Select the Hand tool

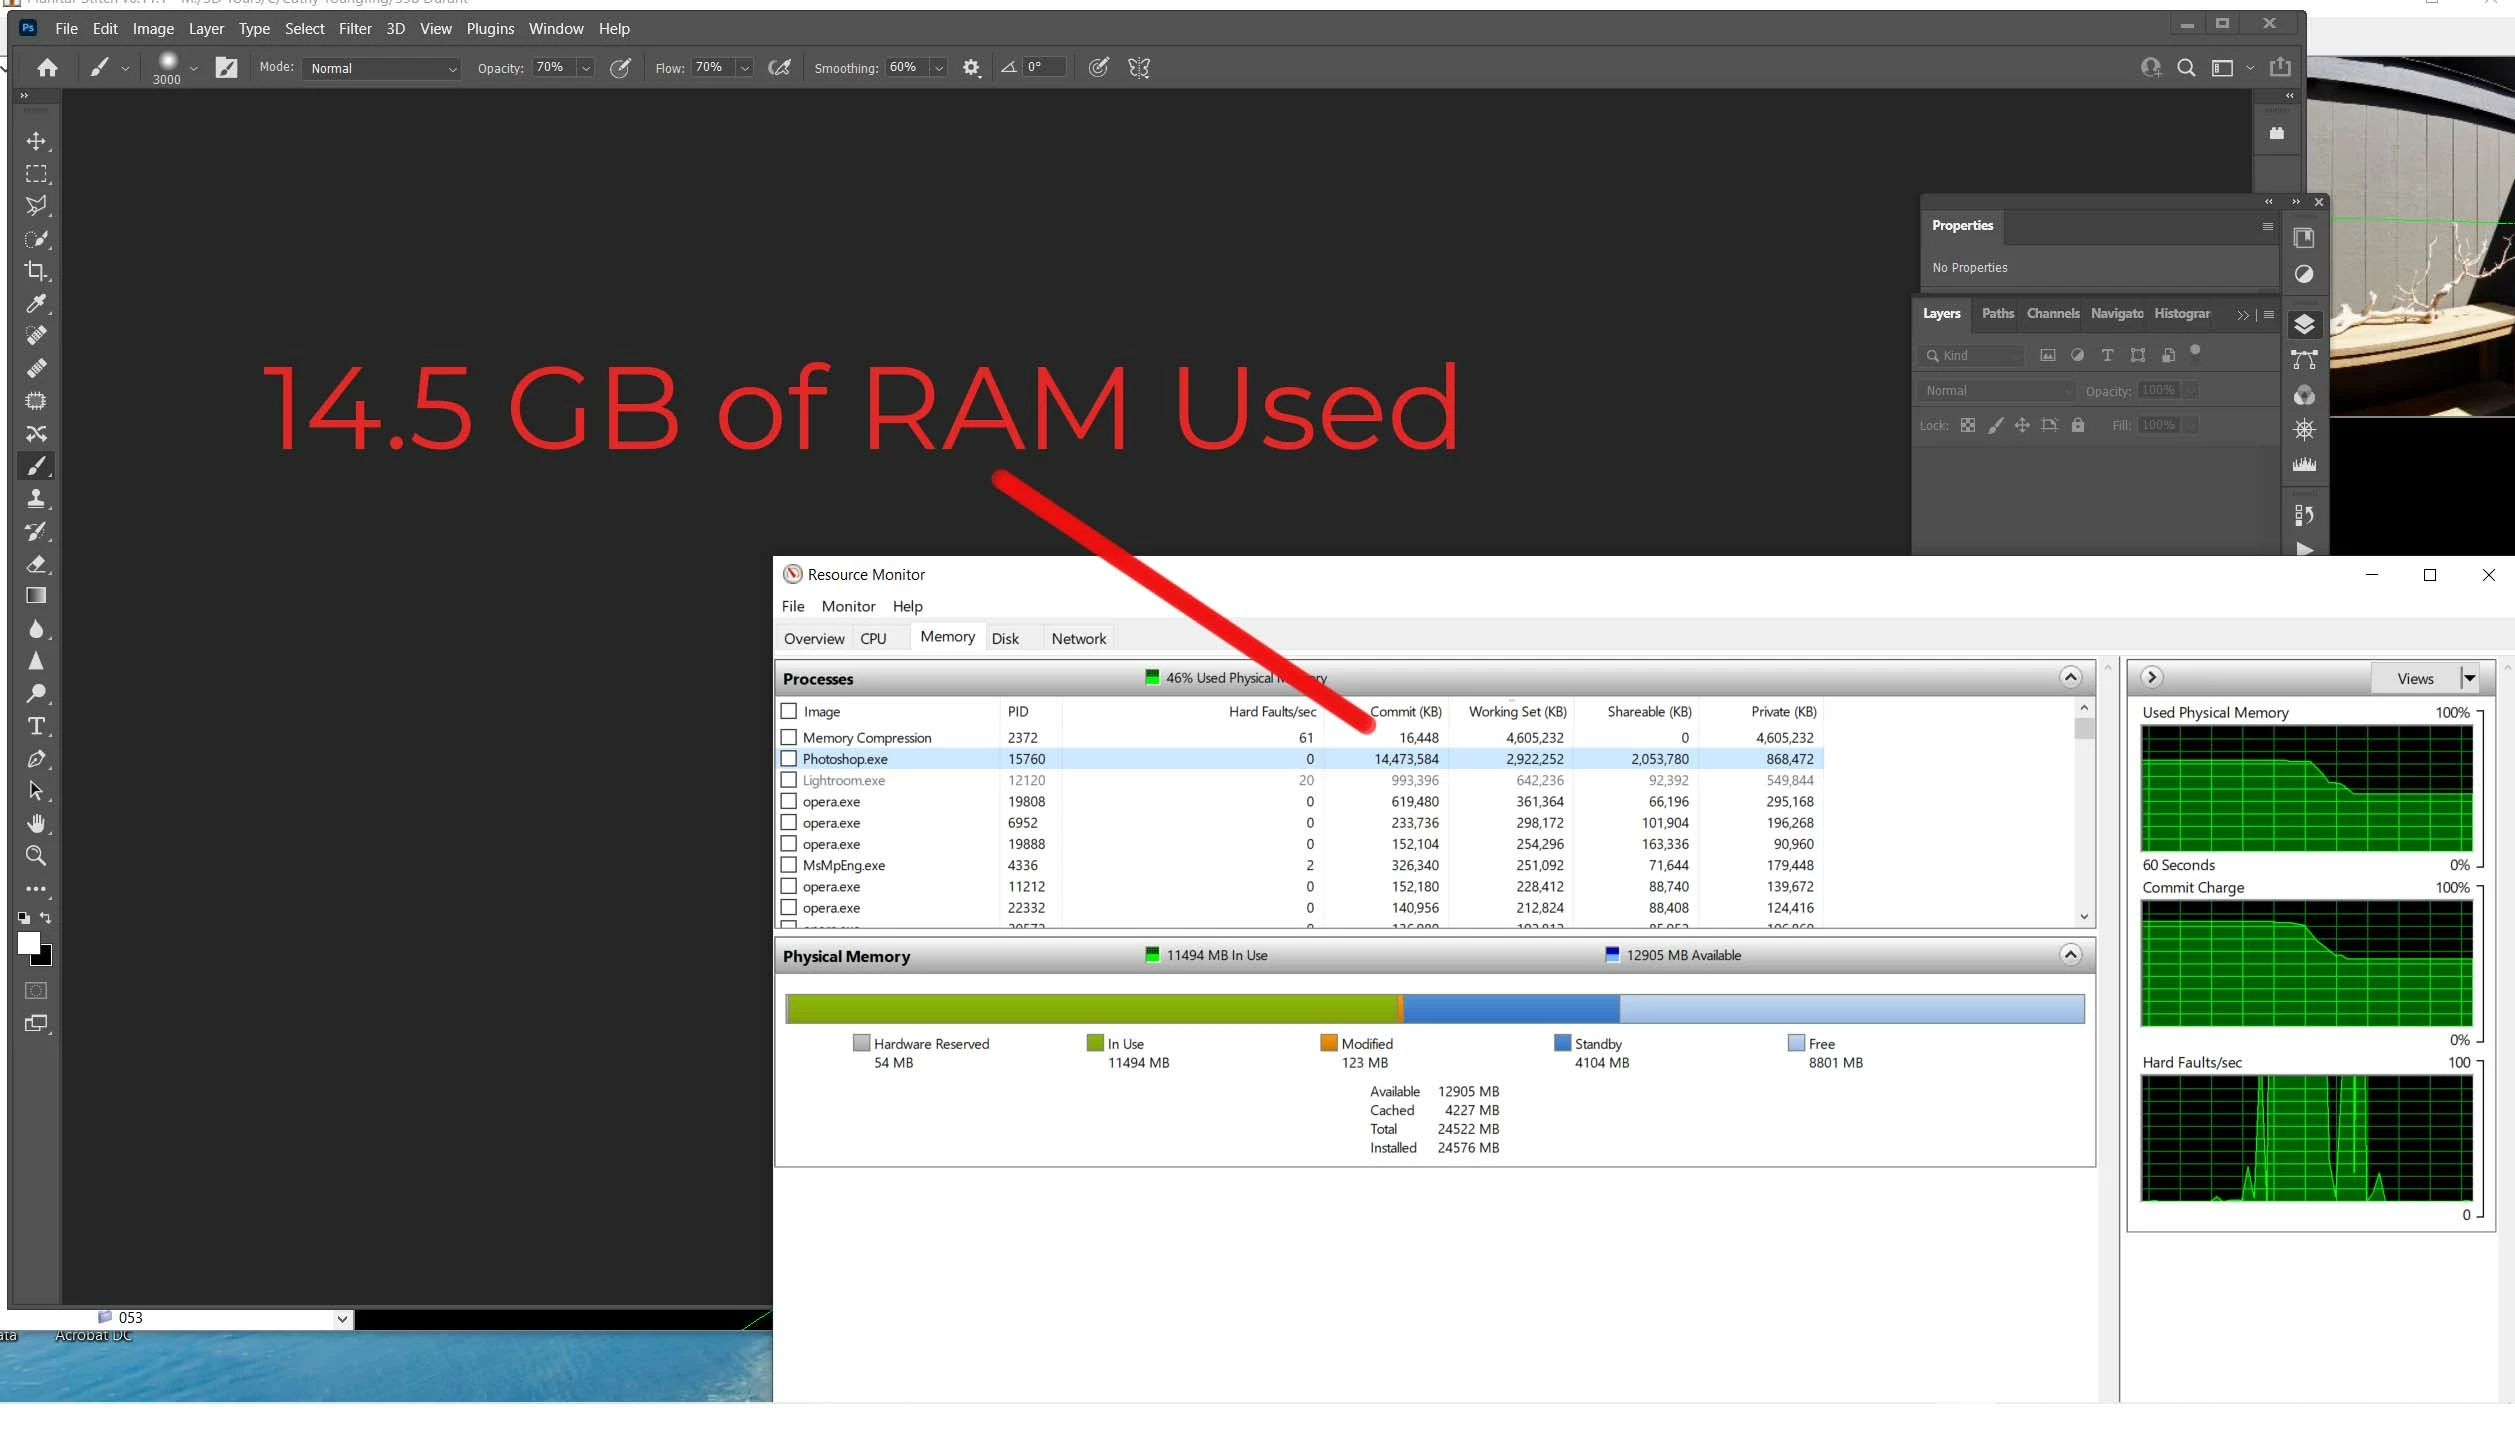click(x=36, y=823)
